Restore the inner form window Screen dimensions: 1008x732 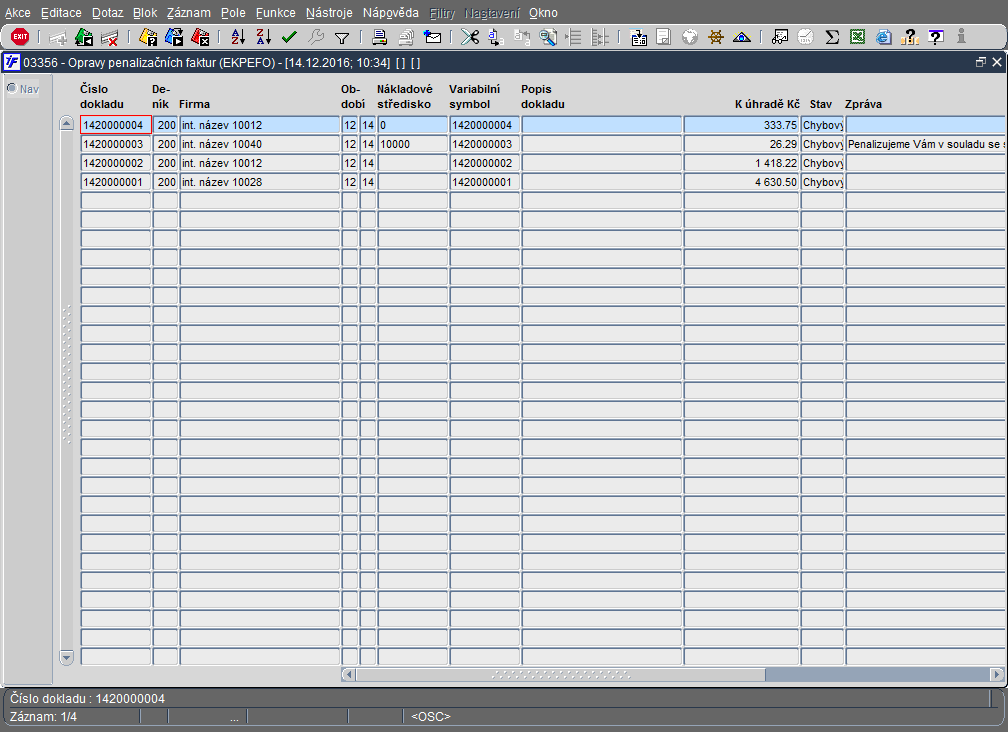980,62
